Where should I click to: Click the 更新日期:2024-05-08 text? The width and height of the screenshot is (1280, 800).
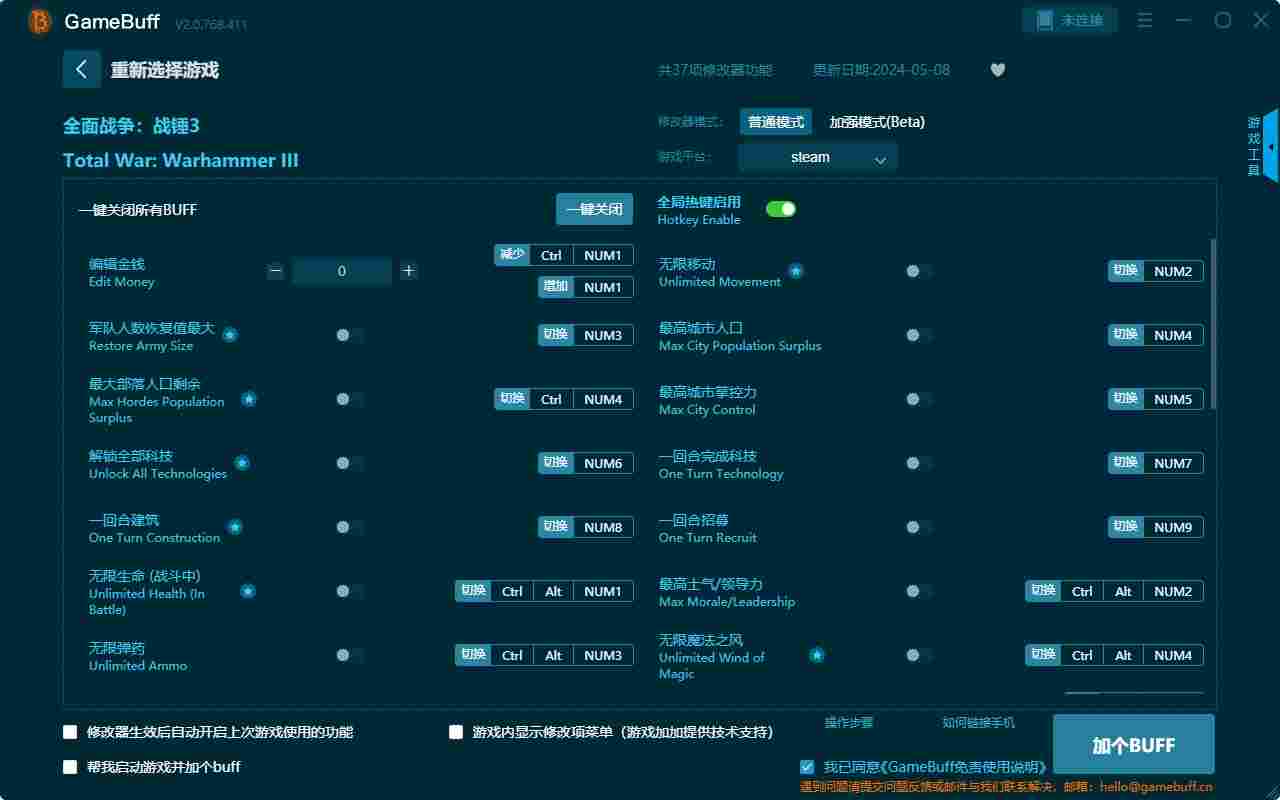pyautogui.click(x=881, y=70)
